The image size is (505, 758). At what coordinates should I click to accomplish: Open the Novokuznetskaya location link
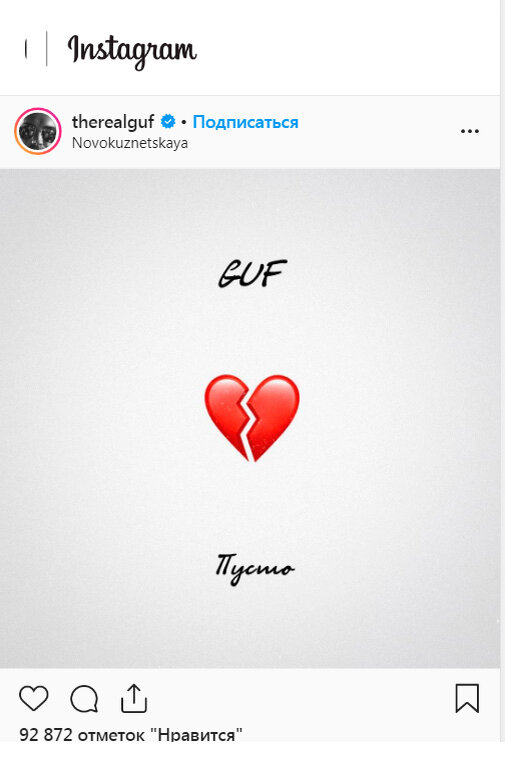[130, 143]
